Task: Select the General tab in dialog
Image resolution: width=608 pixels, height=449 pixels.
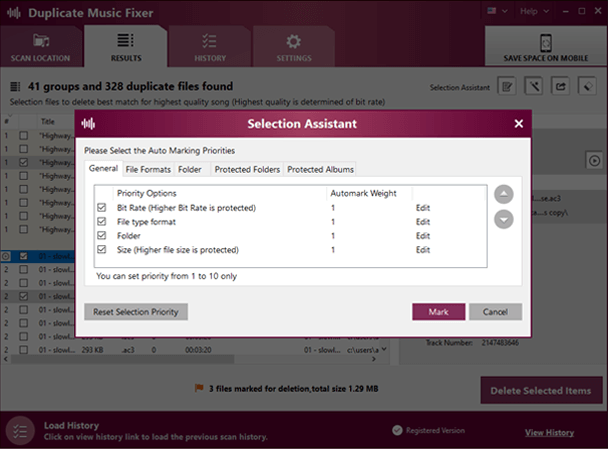Action: 103,168
